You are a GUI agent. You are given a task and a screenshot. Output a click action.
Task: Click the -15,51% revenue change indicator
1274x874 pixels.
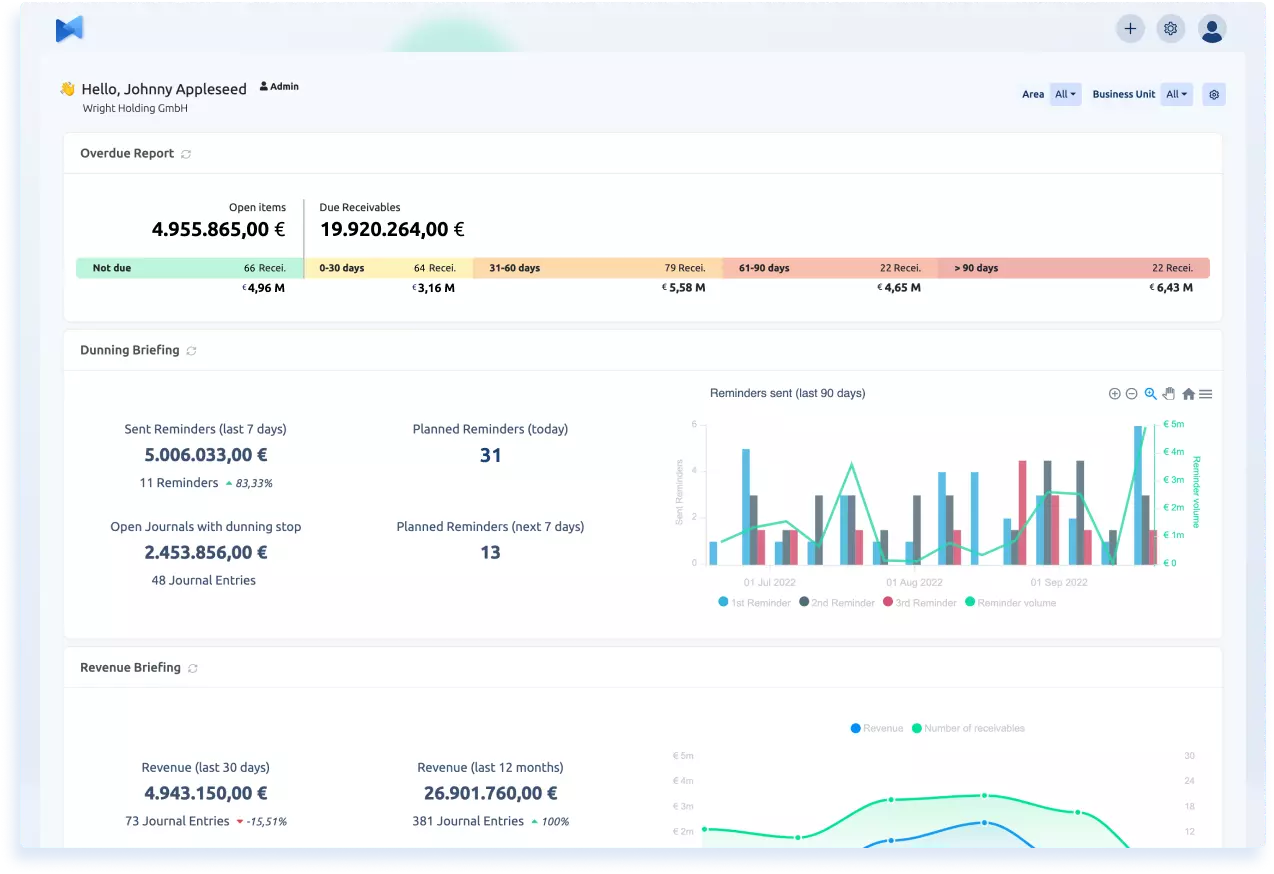point(262,821)
